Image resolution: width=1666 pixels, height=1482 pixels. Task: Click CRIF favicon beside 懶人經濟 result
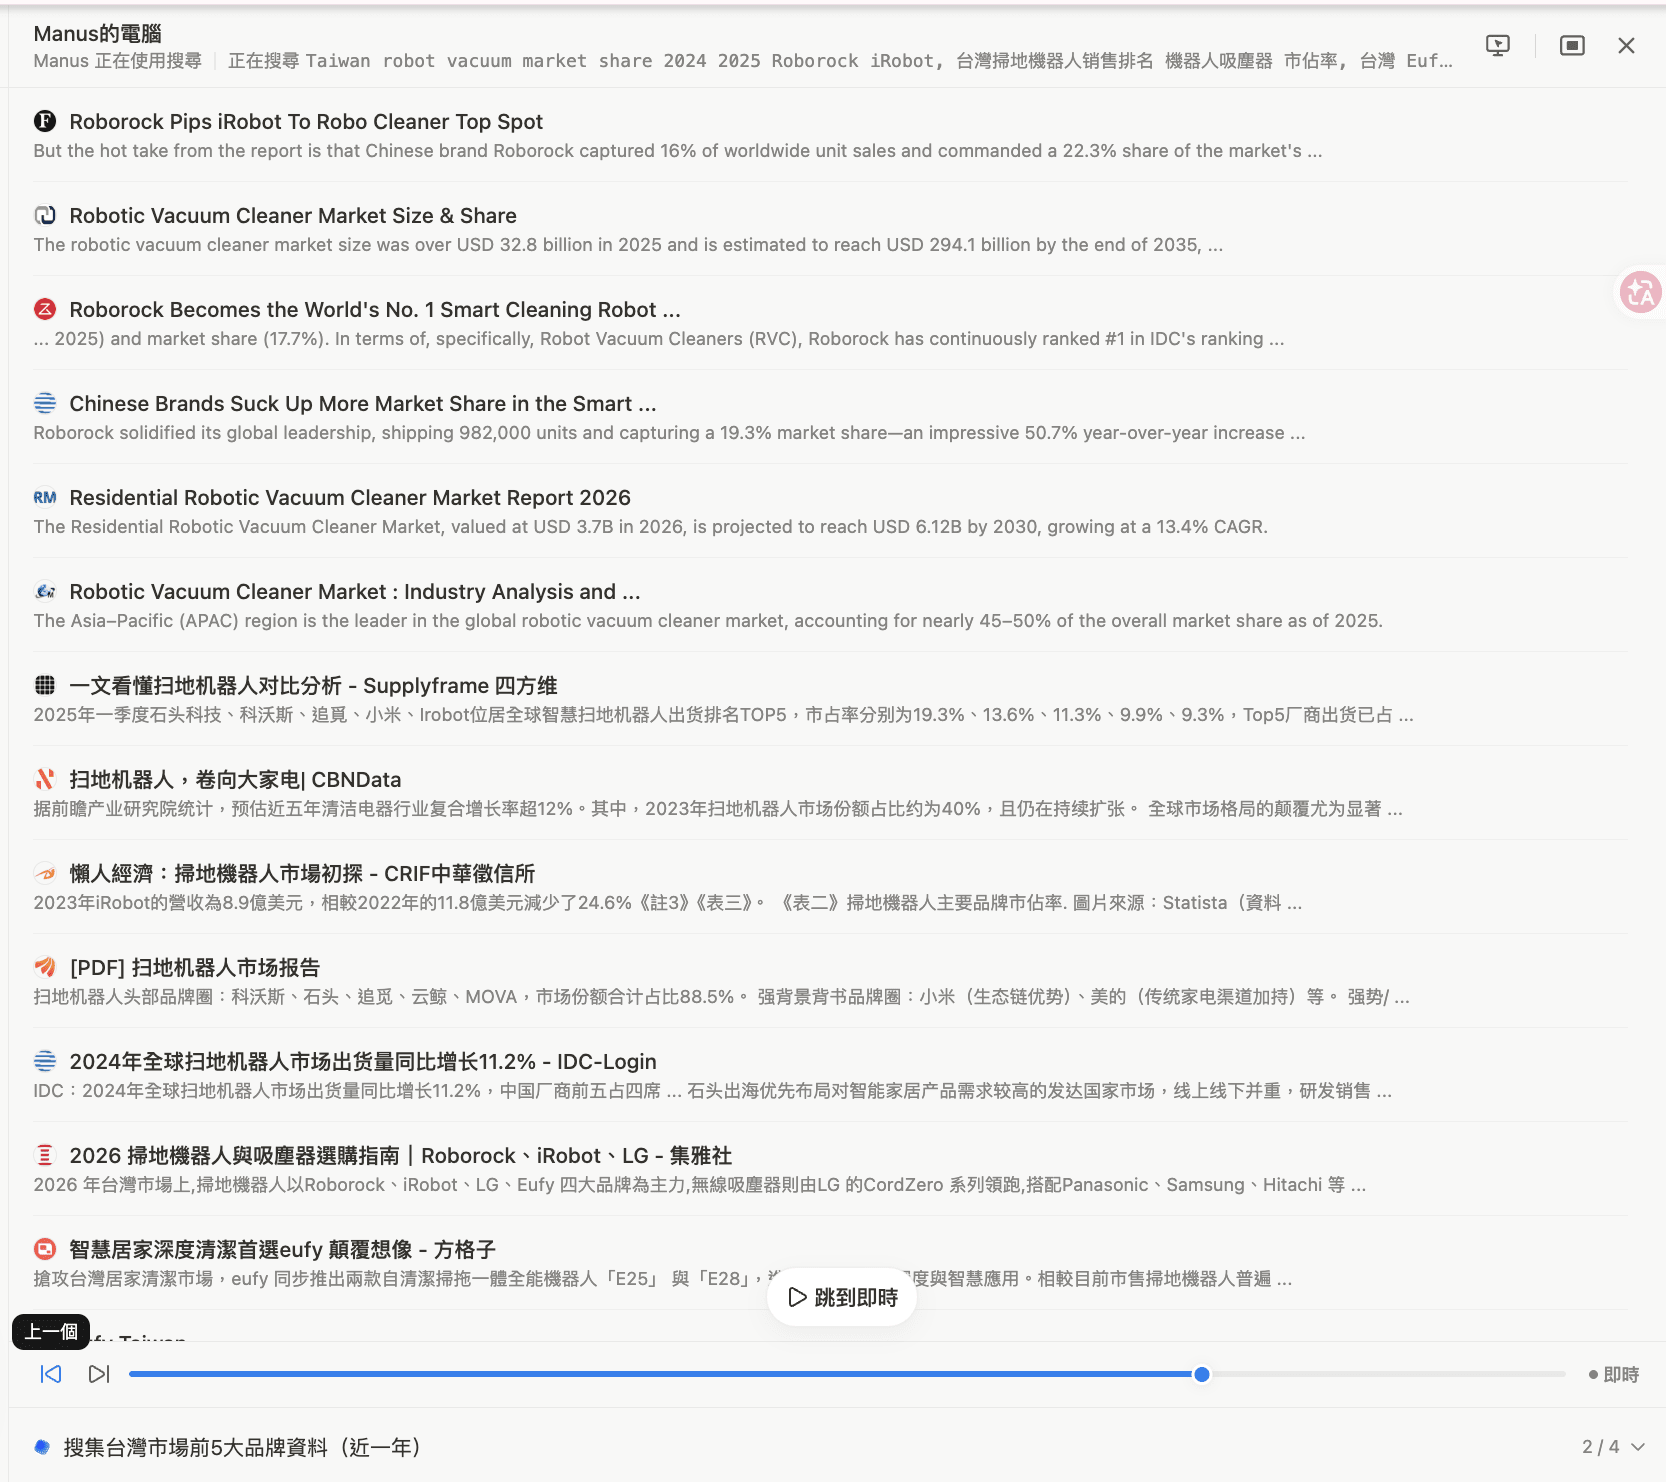tap(45, 873)
